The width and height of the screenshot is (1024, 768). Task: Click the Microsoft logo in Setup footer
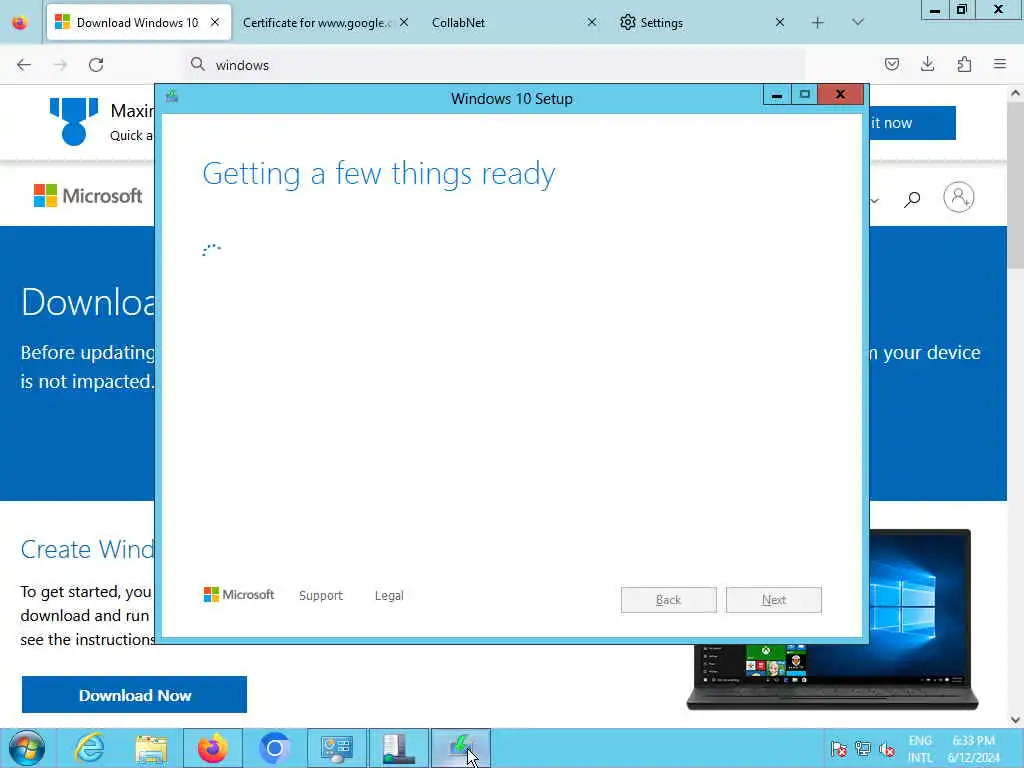[x=239, y=595]
